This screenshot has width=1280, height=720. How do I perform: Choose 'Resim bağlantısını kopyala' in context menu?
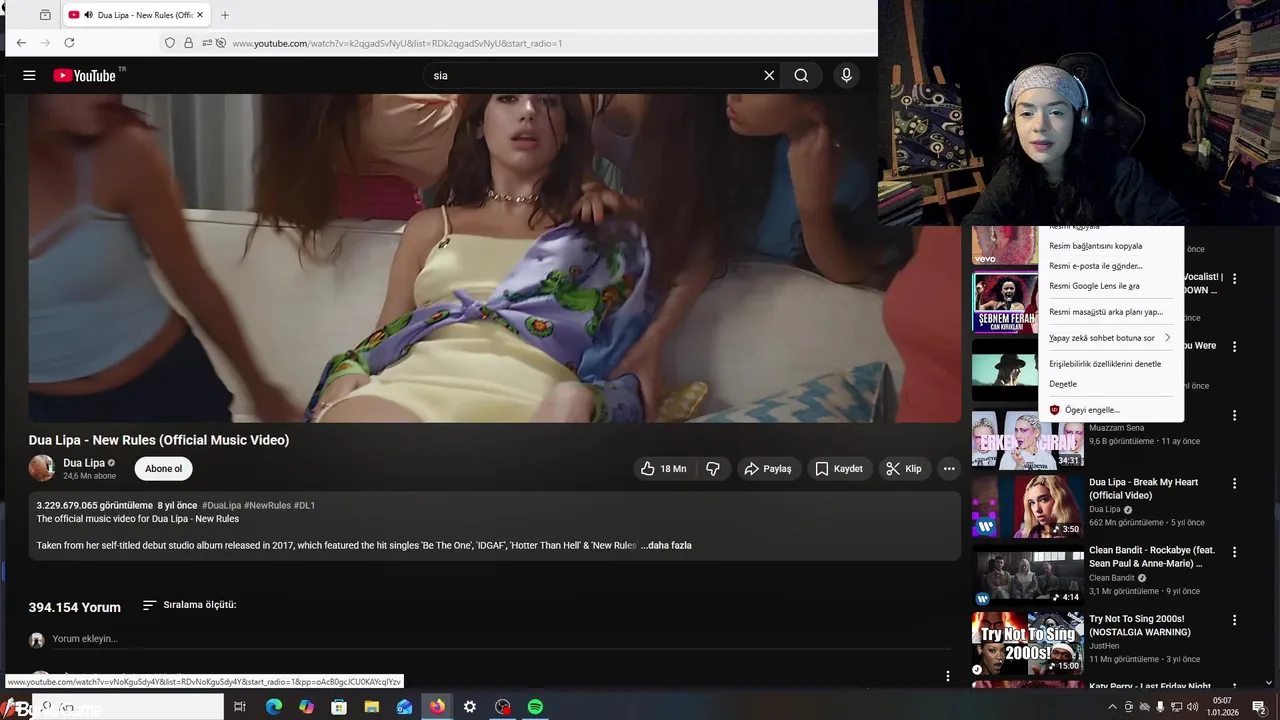(1110, 246)
